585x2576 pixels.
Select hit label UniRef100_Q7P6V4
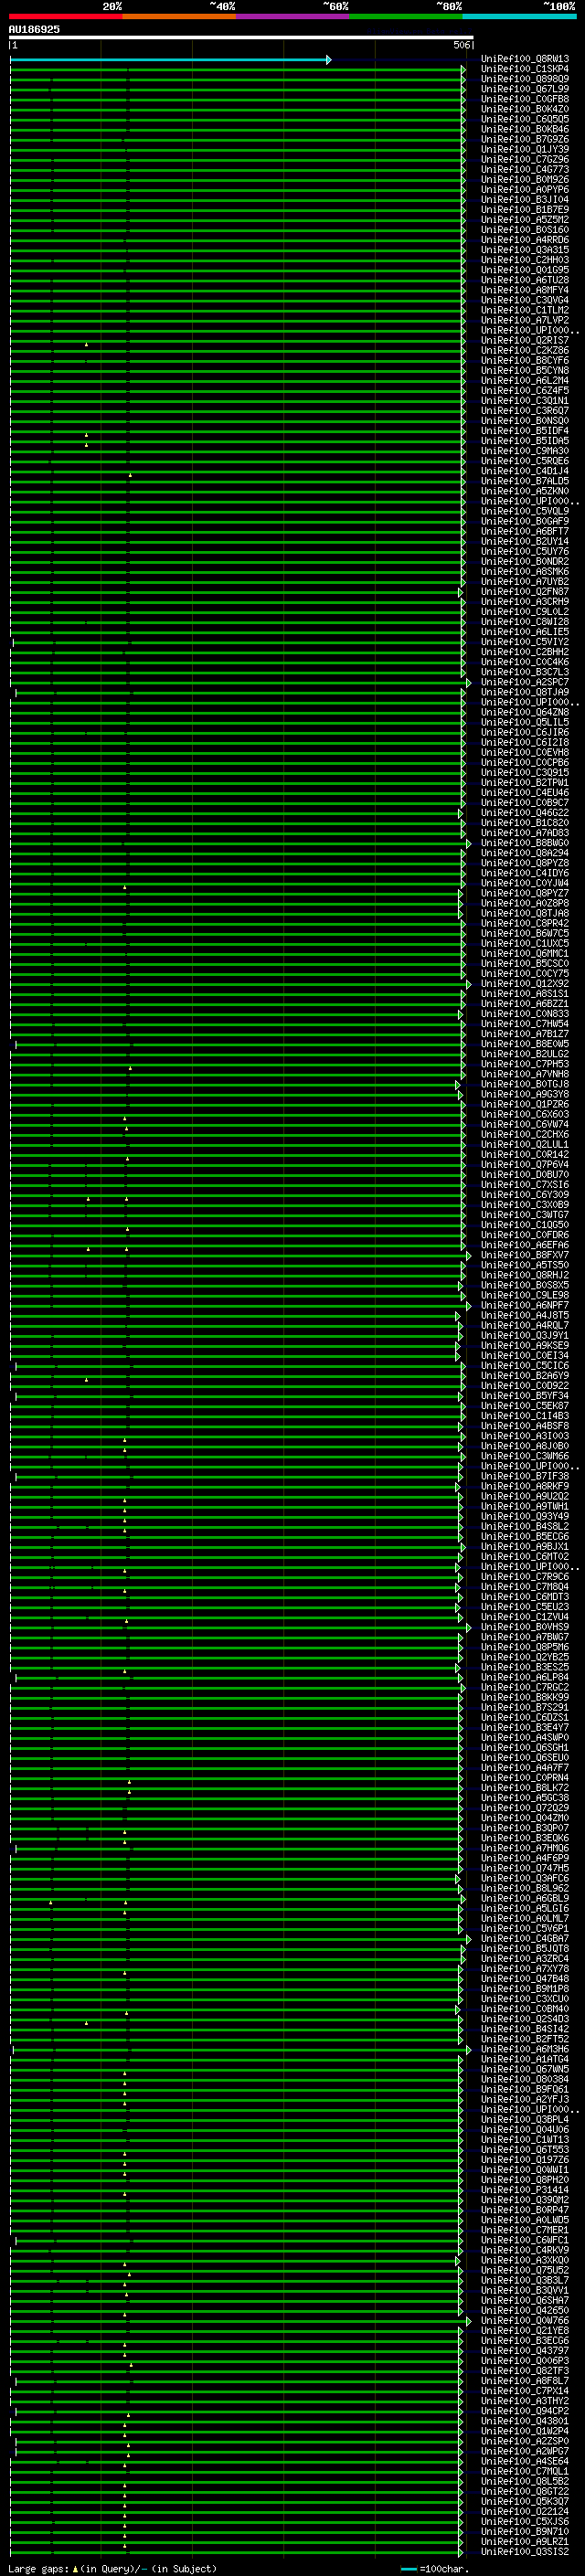[525, 1165]
